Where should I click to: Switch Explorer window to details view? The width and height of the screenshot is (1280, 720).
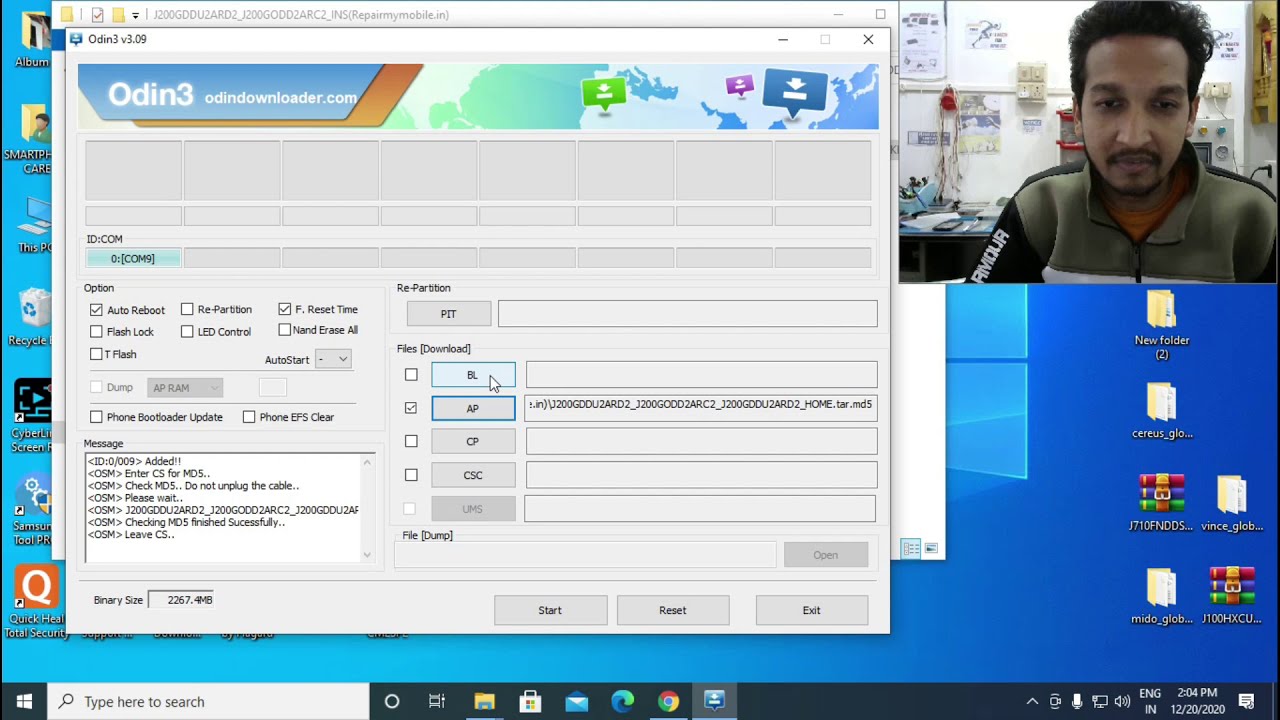tap(911, 548)
